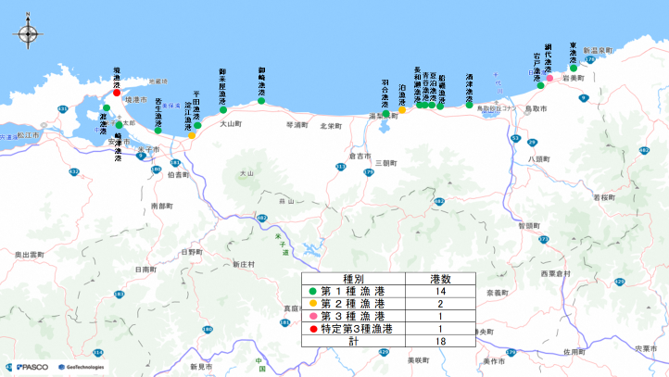Viewport: 669px width, 377px height.
Task: Select the yellow 泊漁港 marker
Action: point(402,110)
